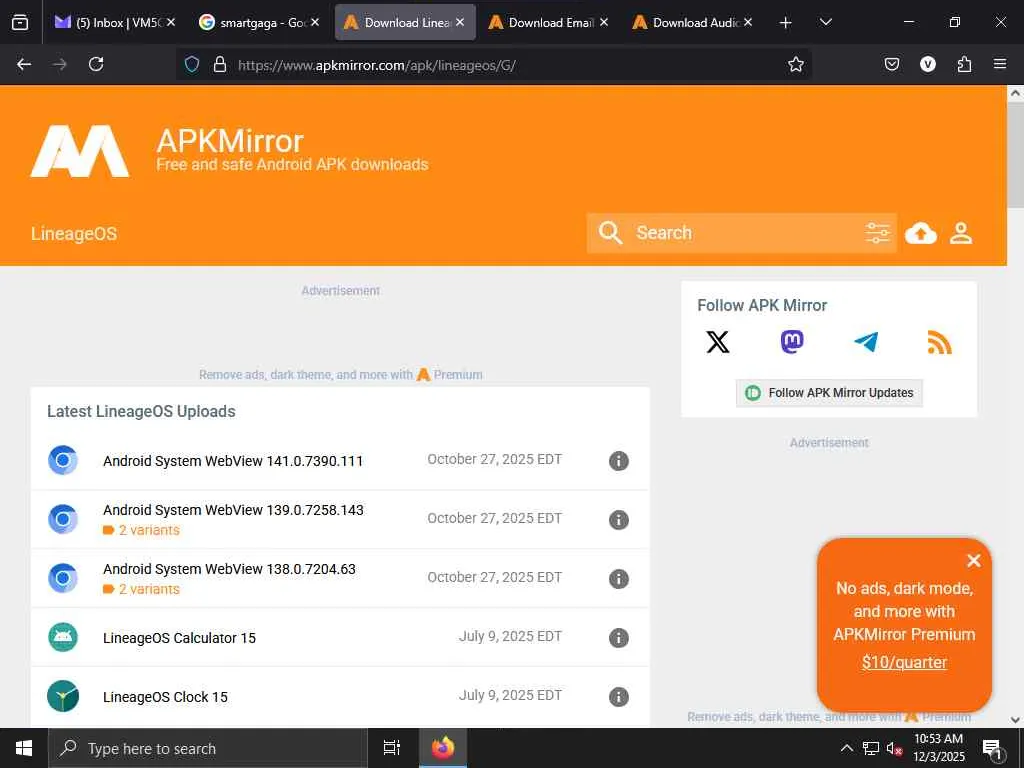Open advanced search filter sliders icon
This screenshot has width=1024, height=768.
(877, 232)
